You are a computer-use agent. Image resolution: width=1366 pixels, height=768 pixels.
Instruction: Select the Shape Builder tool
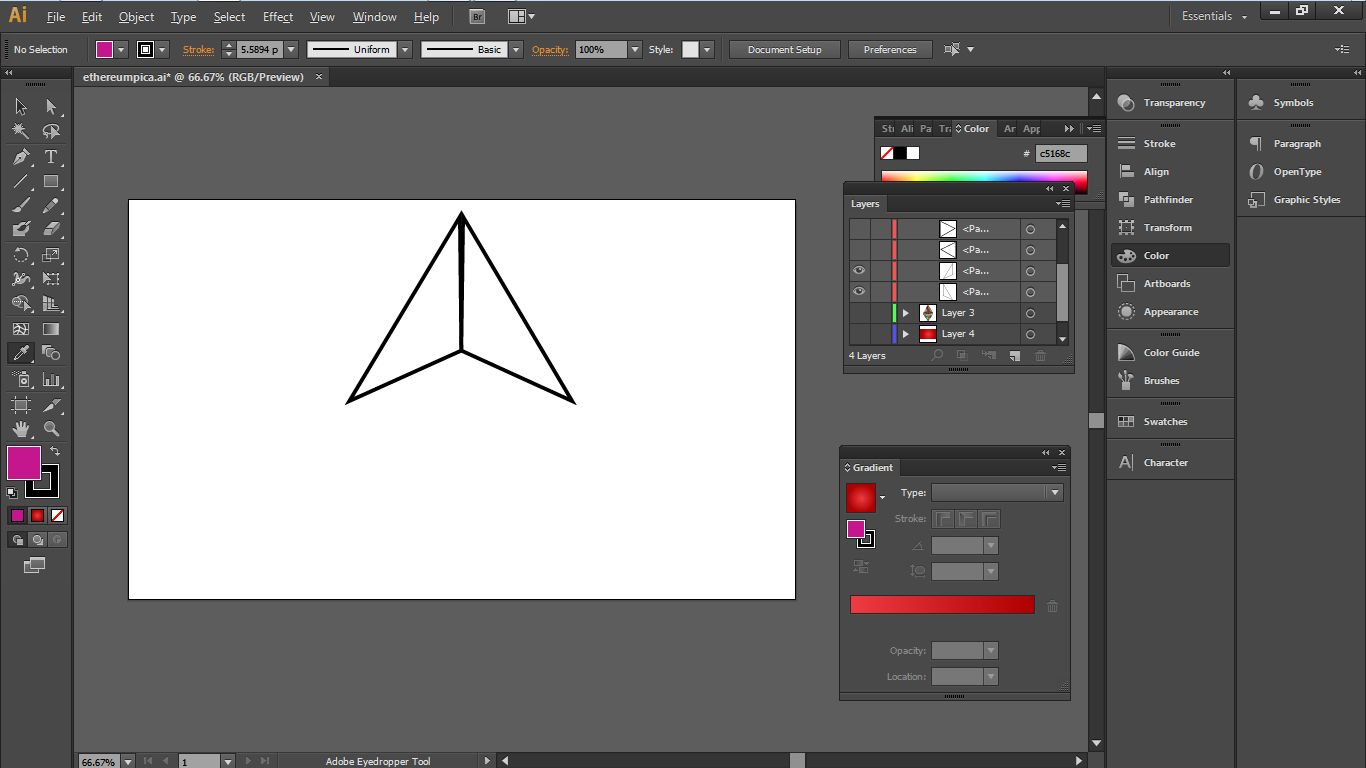[21, 303]
